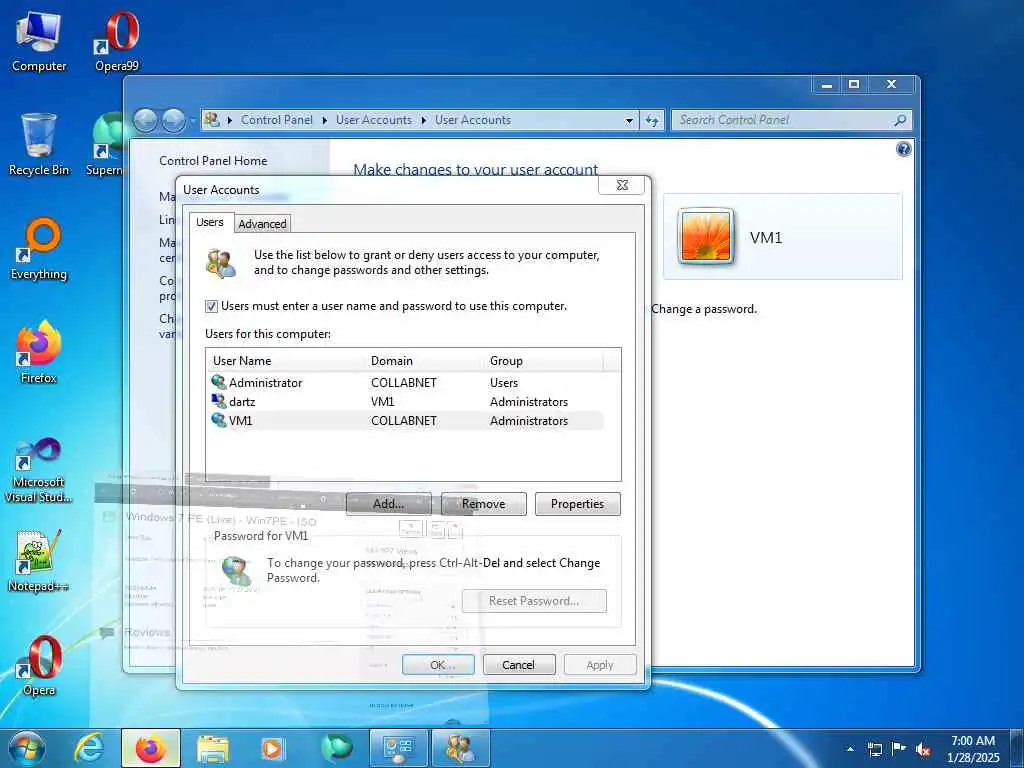Open the Action Center flag icon
The height and width of the screenshot is (768, 1024).
click(899, 749)
